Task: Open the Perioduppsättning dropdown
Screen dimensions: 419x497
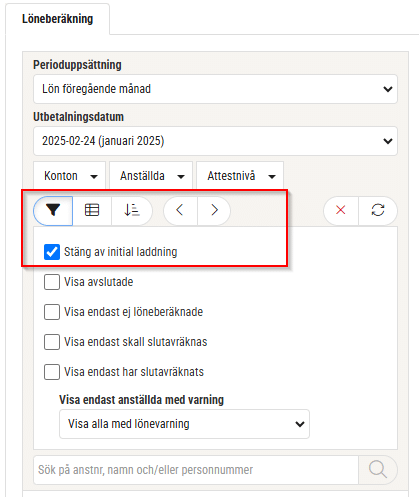Action: click(x=215, y=89)
